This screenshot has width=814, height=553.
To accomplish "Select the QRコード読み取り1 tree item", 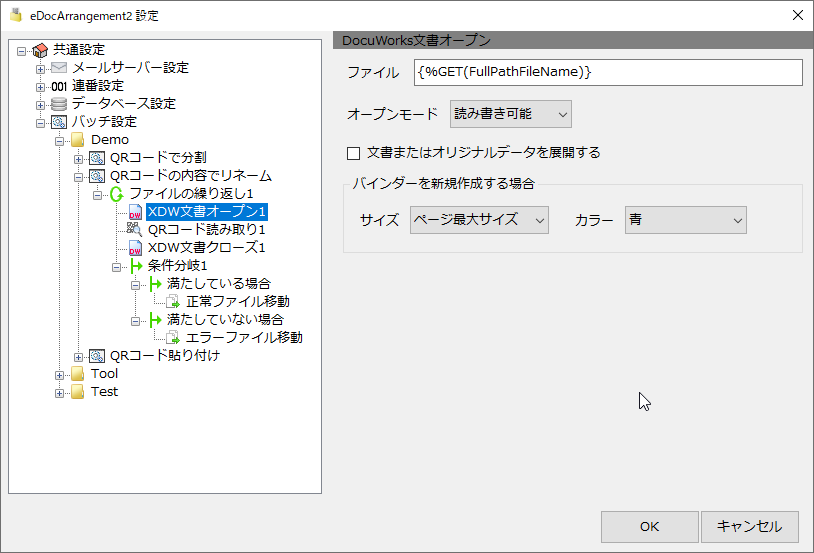I will (x=207, y=230).
